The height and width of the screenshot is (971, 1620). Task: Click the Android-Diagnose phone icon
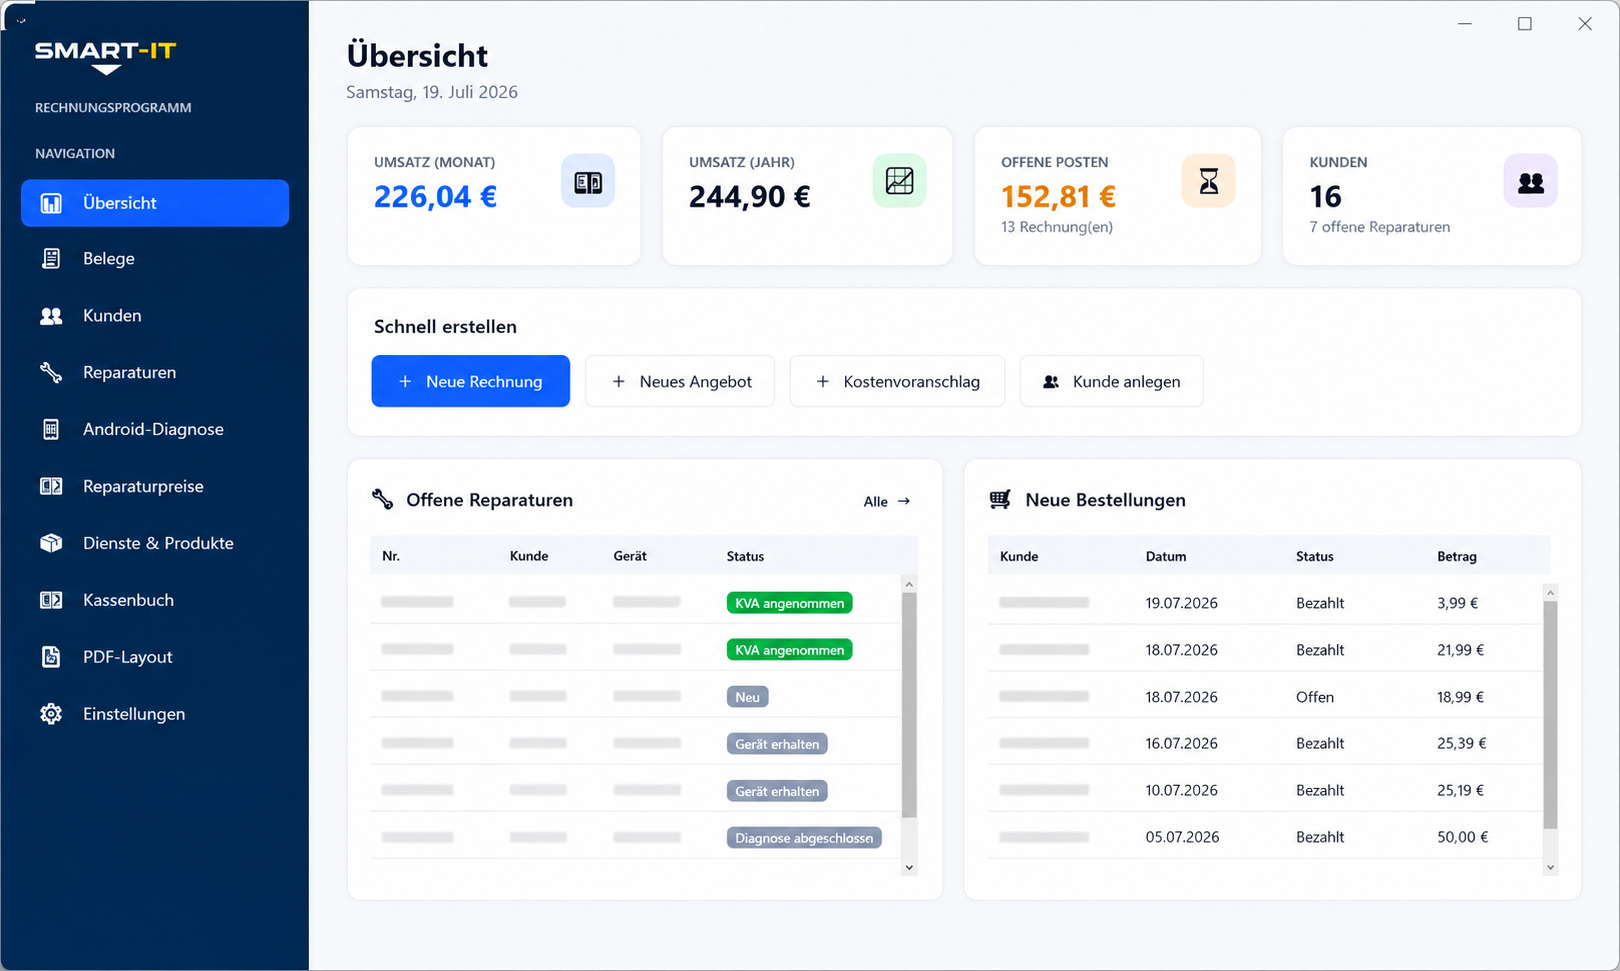coord(51,430)
